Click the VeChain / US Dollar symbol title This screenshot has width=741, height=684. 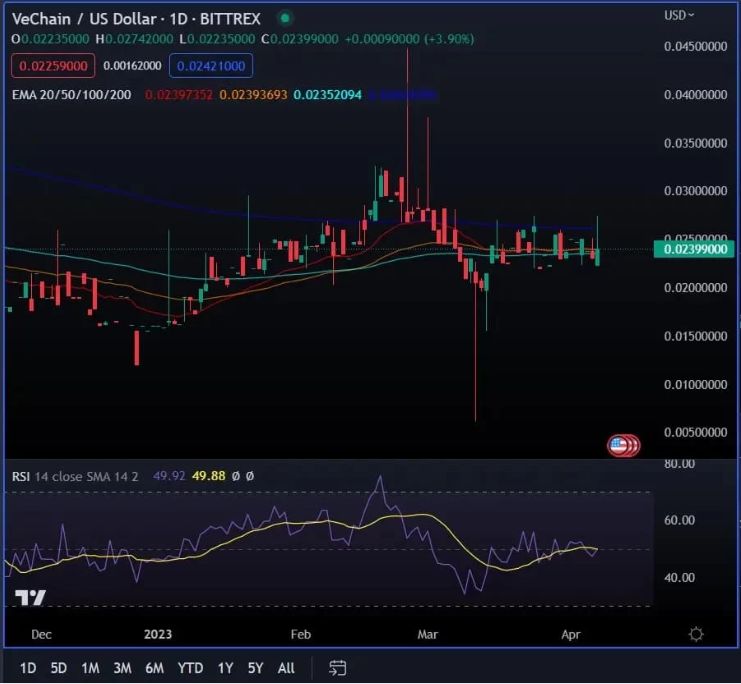coord(84,19)
